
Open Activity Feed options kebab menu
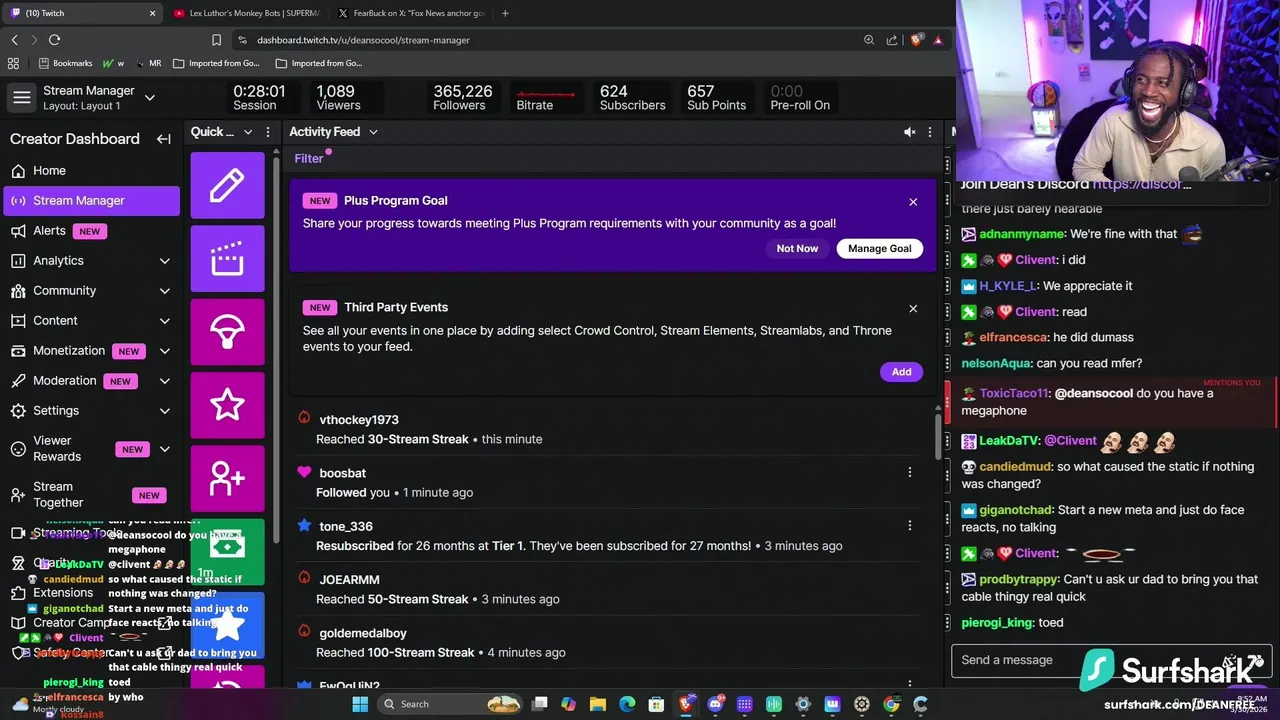[x=930, y=132]
